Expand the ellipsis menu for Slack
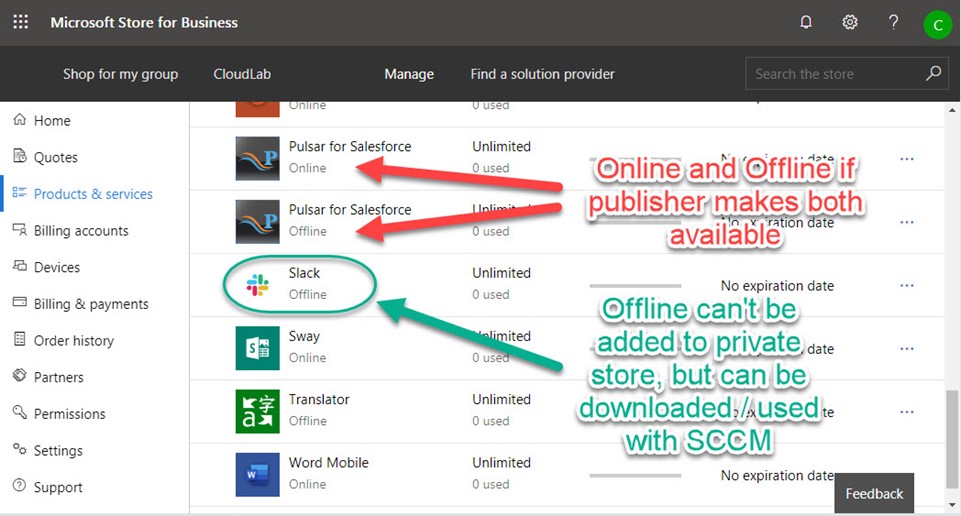This screenshot has height=516, width=961. pos(907,285)
